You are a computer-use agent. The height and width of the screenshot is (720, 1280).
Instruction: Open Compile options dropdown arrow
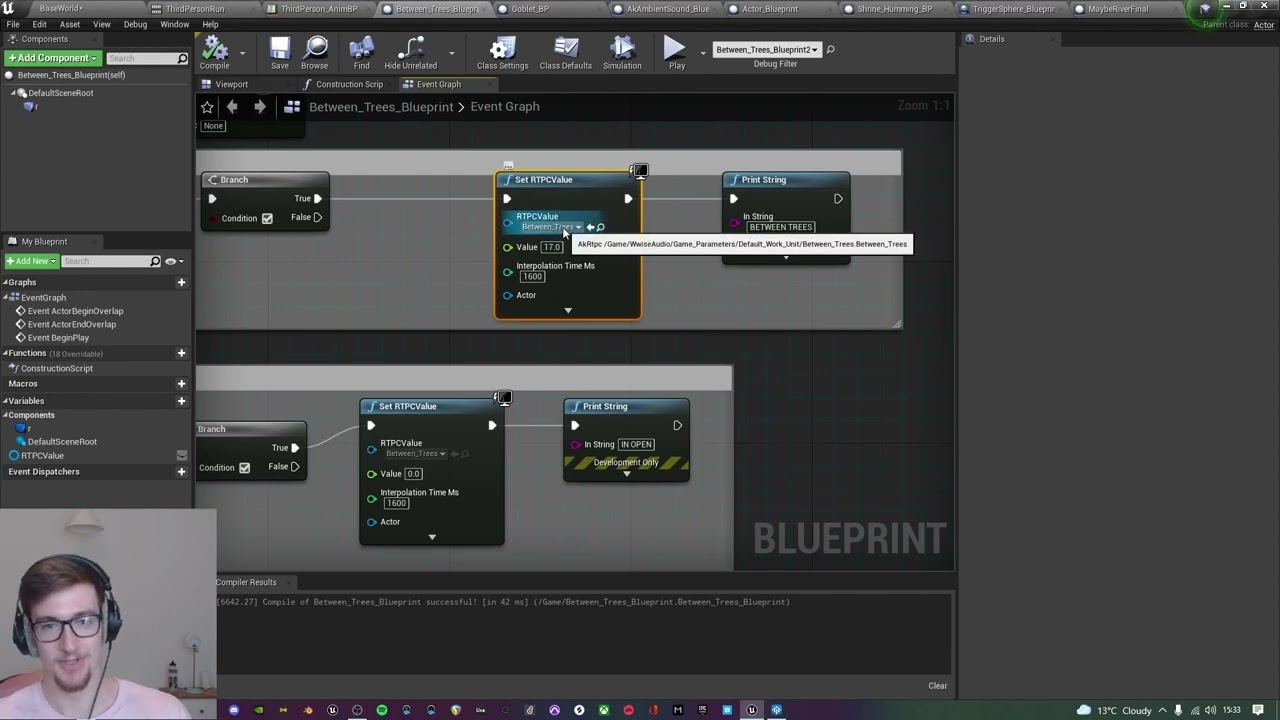242,53
